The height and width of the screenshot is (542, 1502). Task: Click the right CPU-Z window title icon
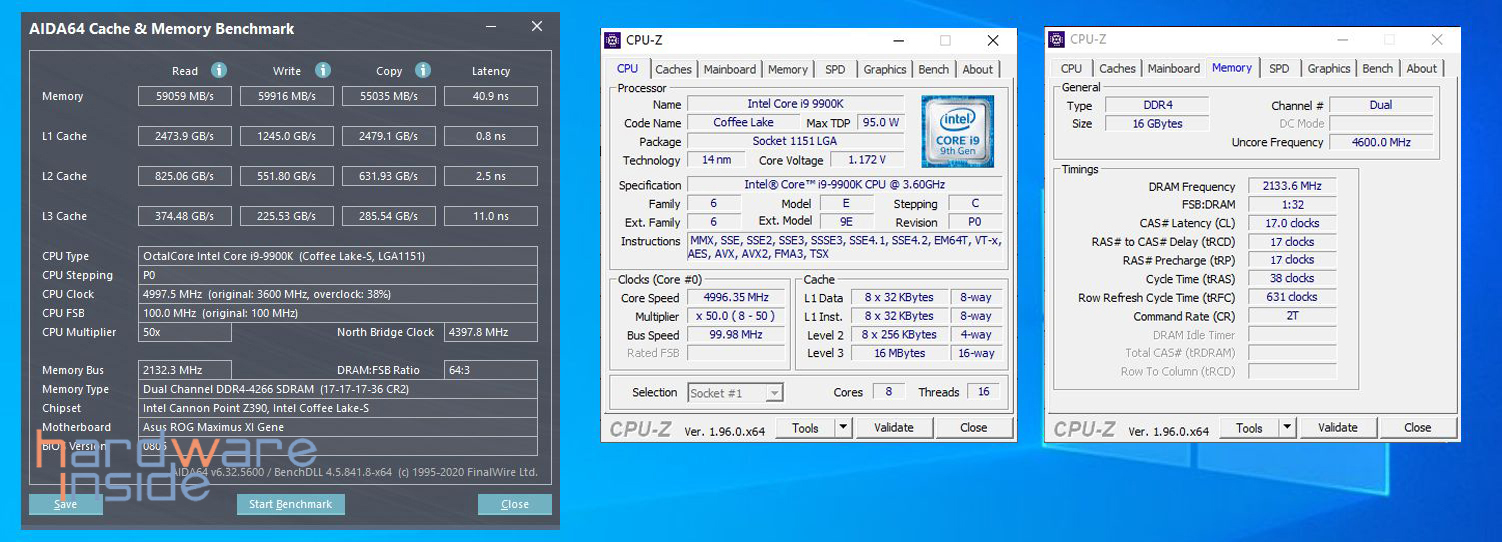[x=1057, y=39]
